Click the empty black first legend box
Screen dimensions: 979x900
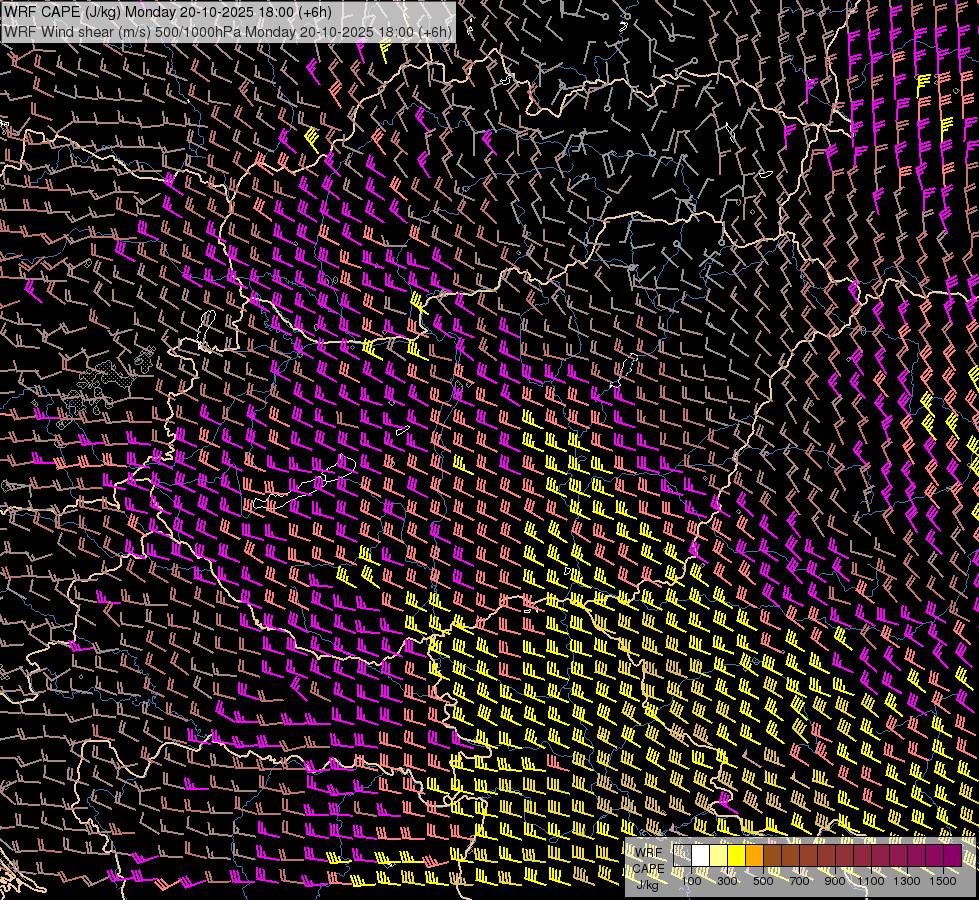(683, 856)
